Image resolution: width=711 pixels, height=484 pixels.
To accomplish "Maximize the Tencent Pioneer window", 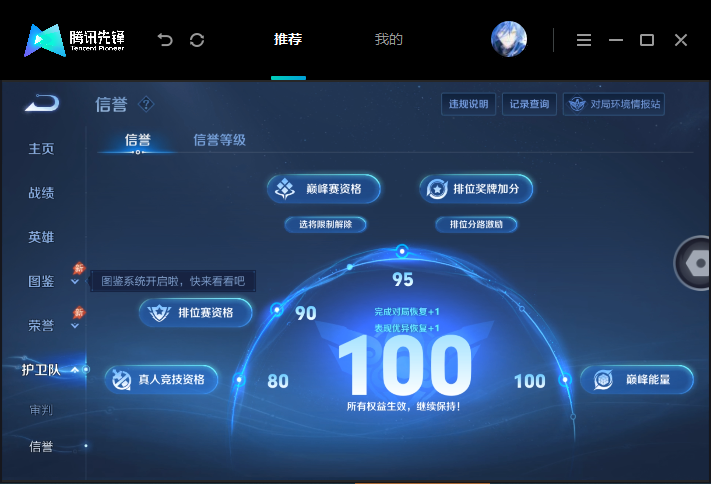I will point(647,40).
